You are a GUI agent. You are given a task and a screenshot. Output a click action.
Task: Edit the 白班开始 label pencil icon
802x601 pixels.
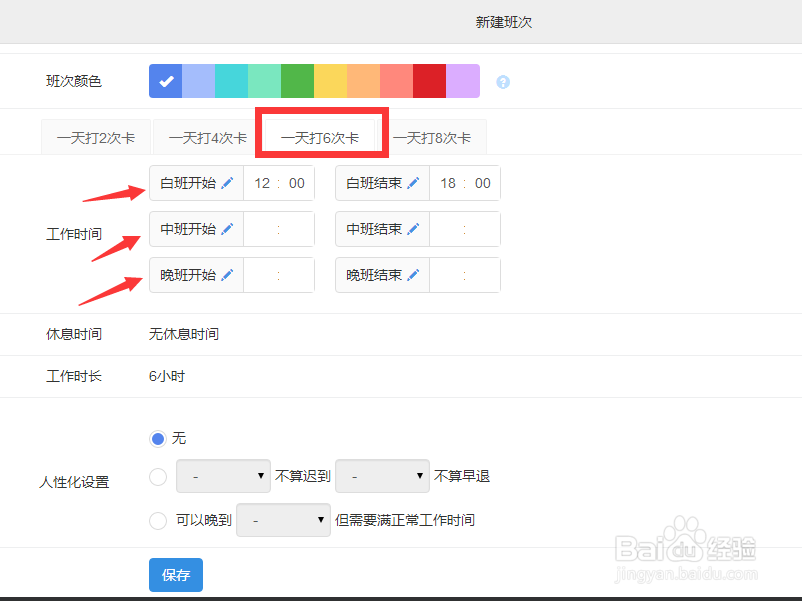tap(227, 183)
